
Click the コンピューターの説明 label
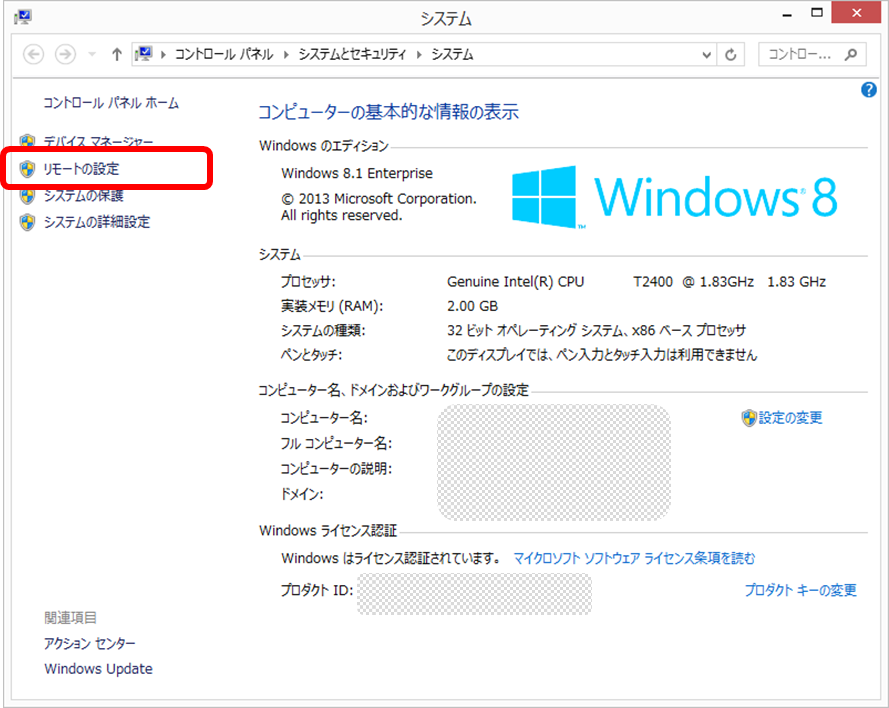click(336, 469)
